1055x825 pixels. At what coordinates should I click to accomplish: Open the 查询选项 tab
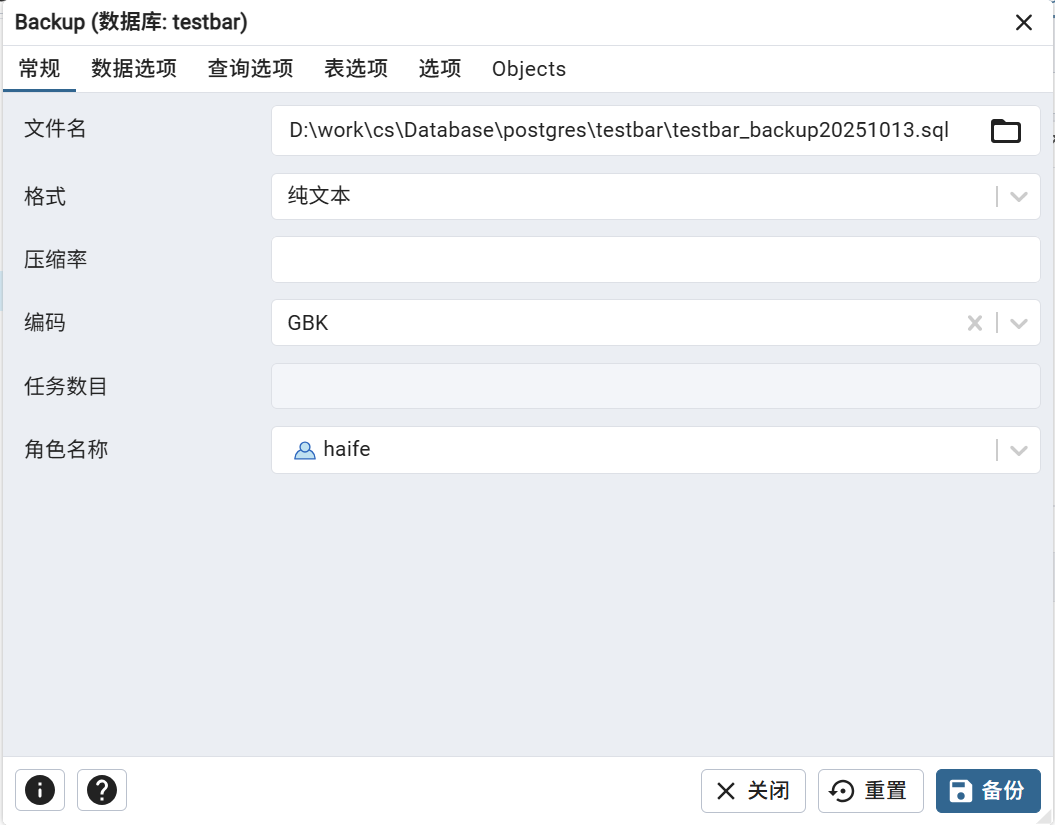pos(250,69)
